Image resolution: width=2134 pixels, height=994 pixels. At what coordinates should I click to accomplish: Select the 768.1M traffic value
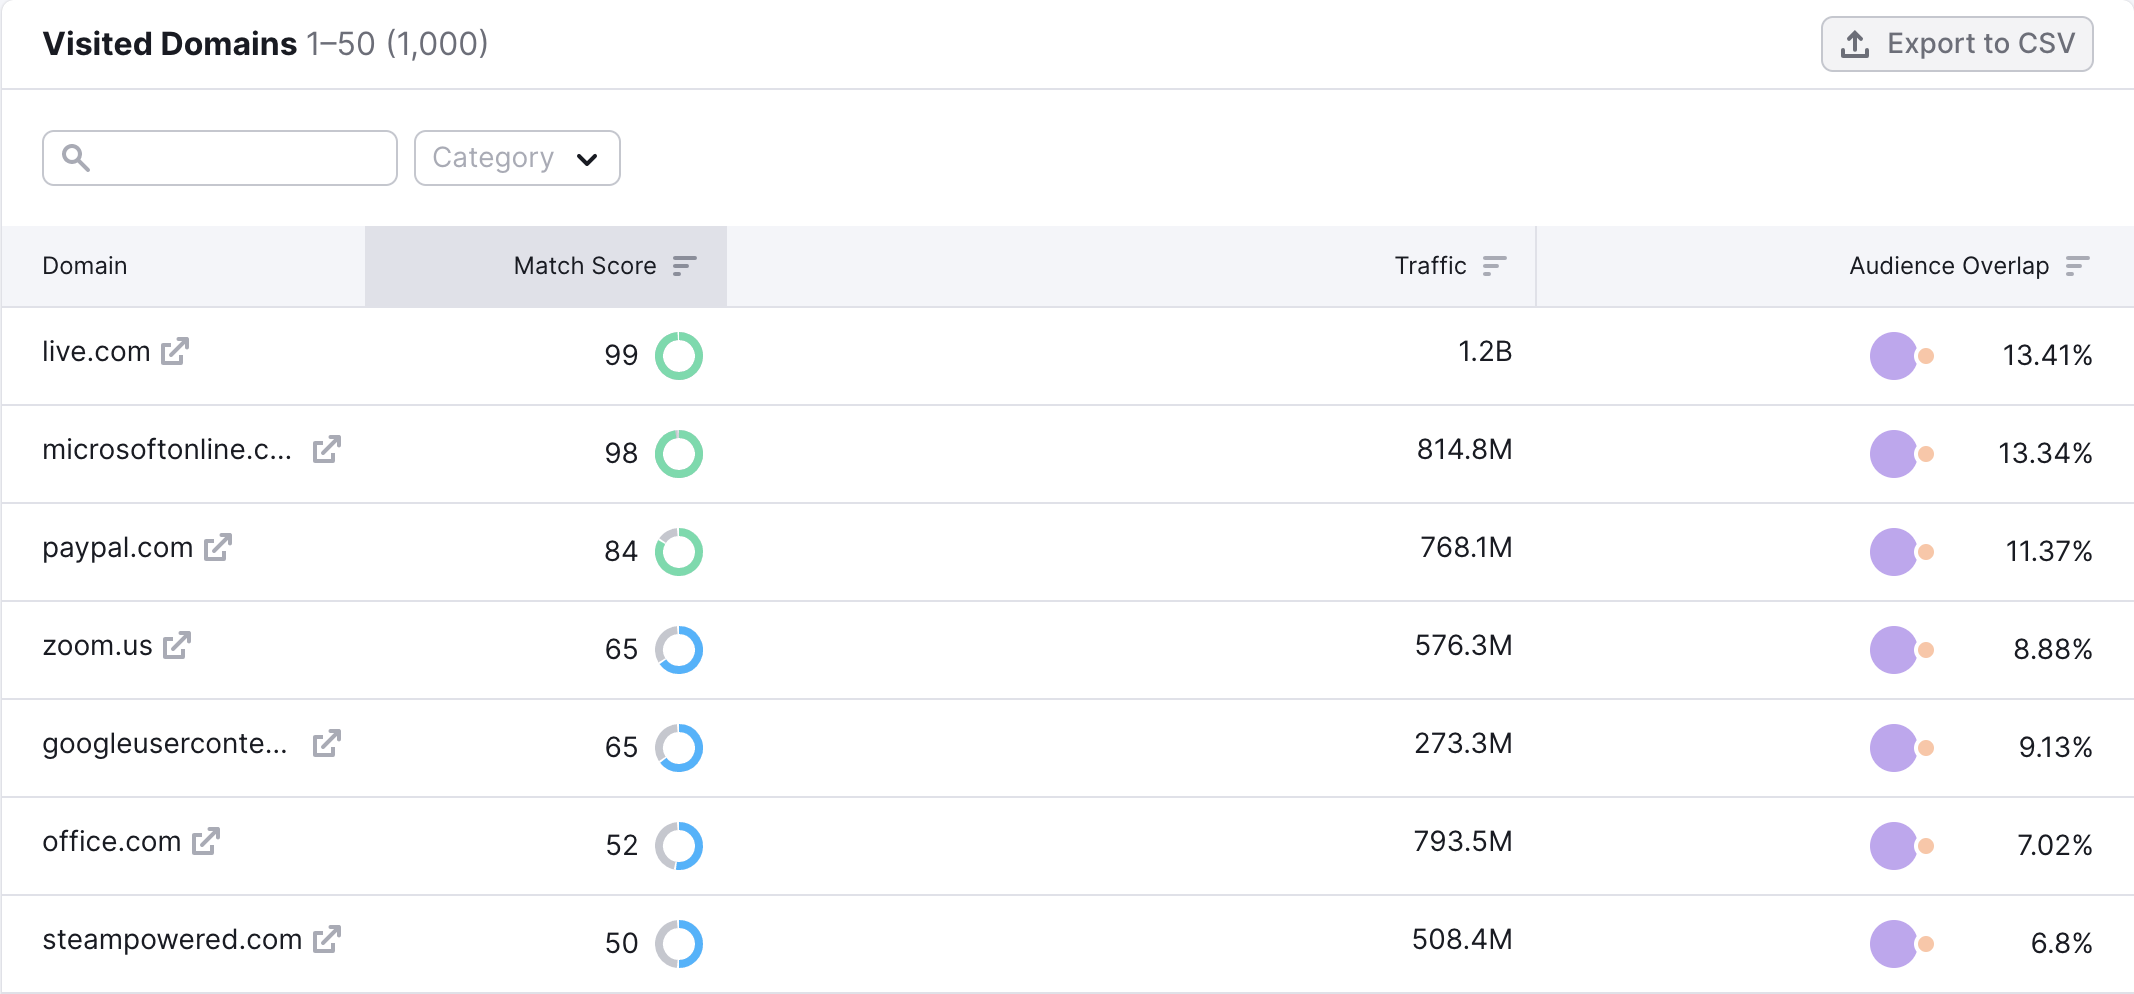pos(1466,548)
